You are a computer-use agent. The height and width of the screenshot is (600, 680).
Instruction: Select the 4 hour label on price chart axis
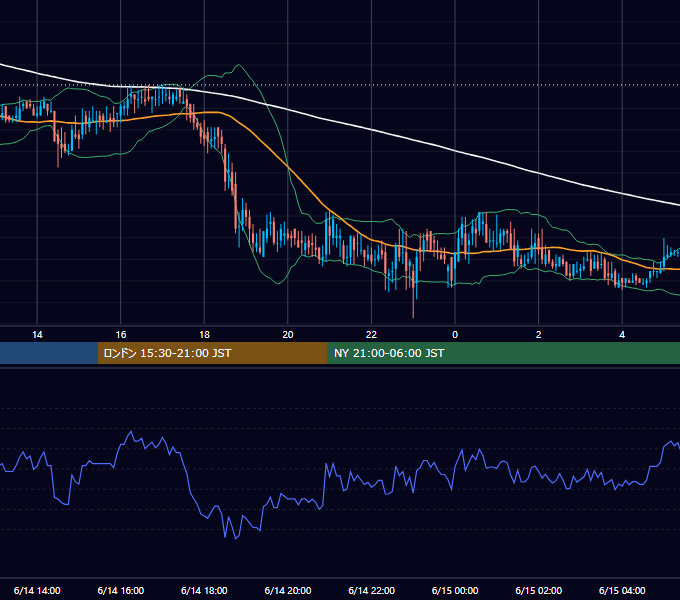(x=622, y=335)
